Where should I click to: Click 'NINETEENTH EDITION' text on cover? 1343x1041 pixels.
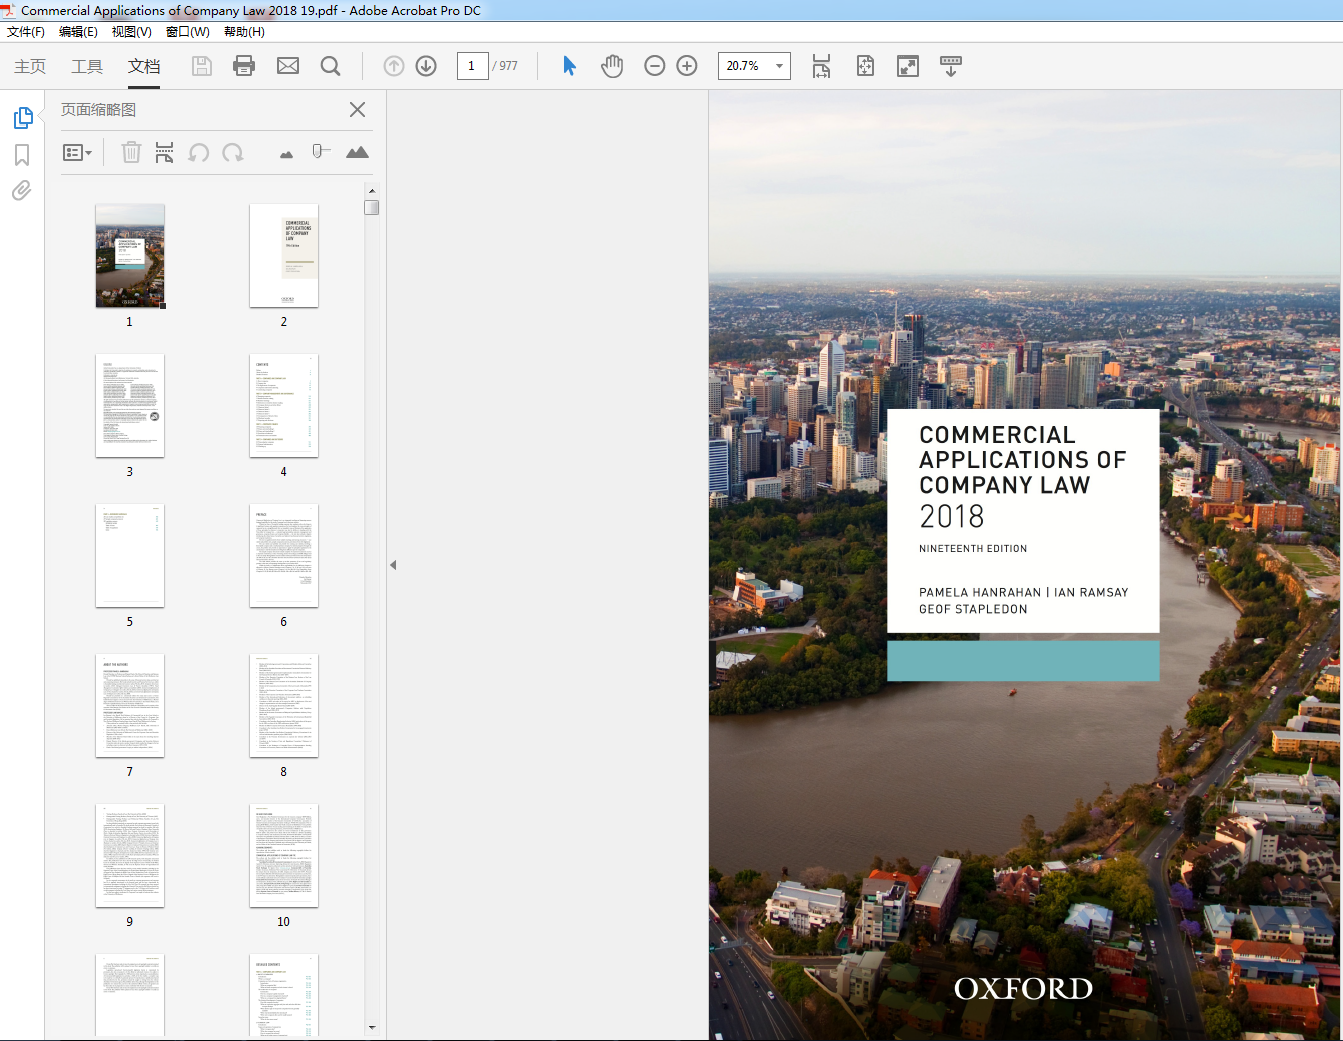pyautogui.click(x=973, y=549)
